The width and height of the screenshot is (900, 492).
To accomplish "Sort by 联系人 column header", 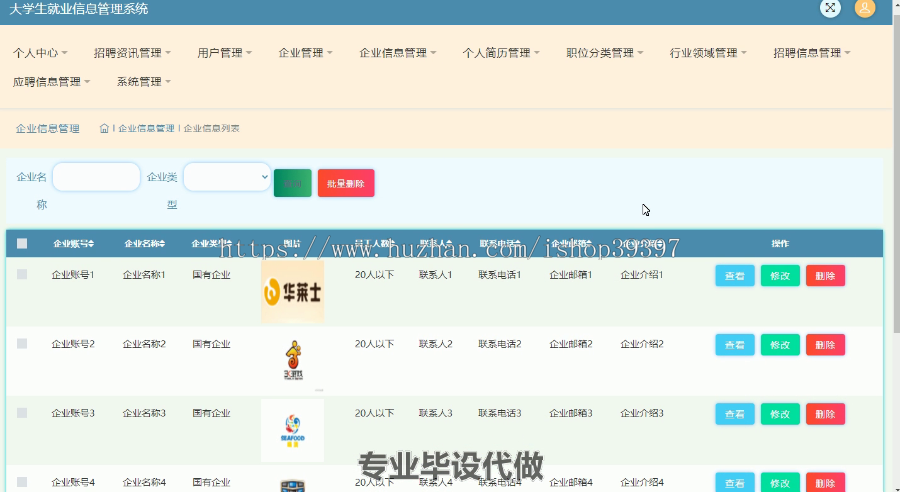I will [x=436, y=243].
